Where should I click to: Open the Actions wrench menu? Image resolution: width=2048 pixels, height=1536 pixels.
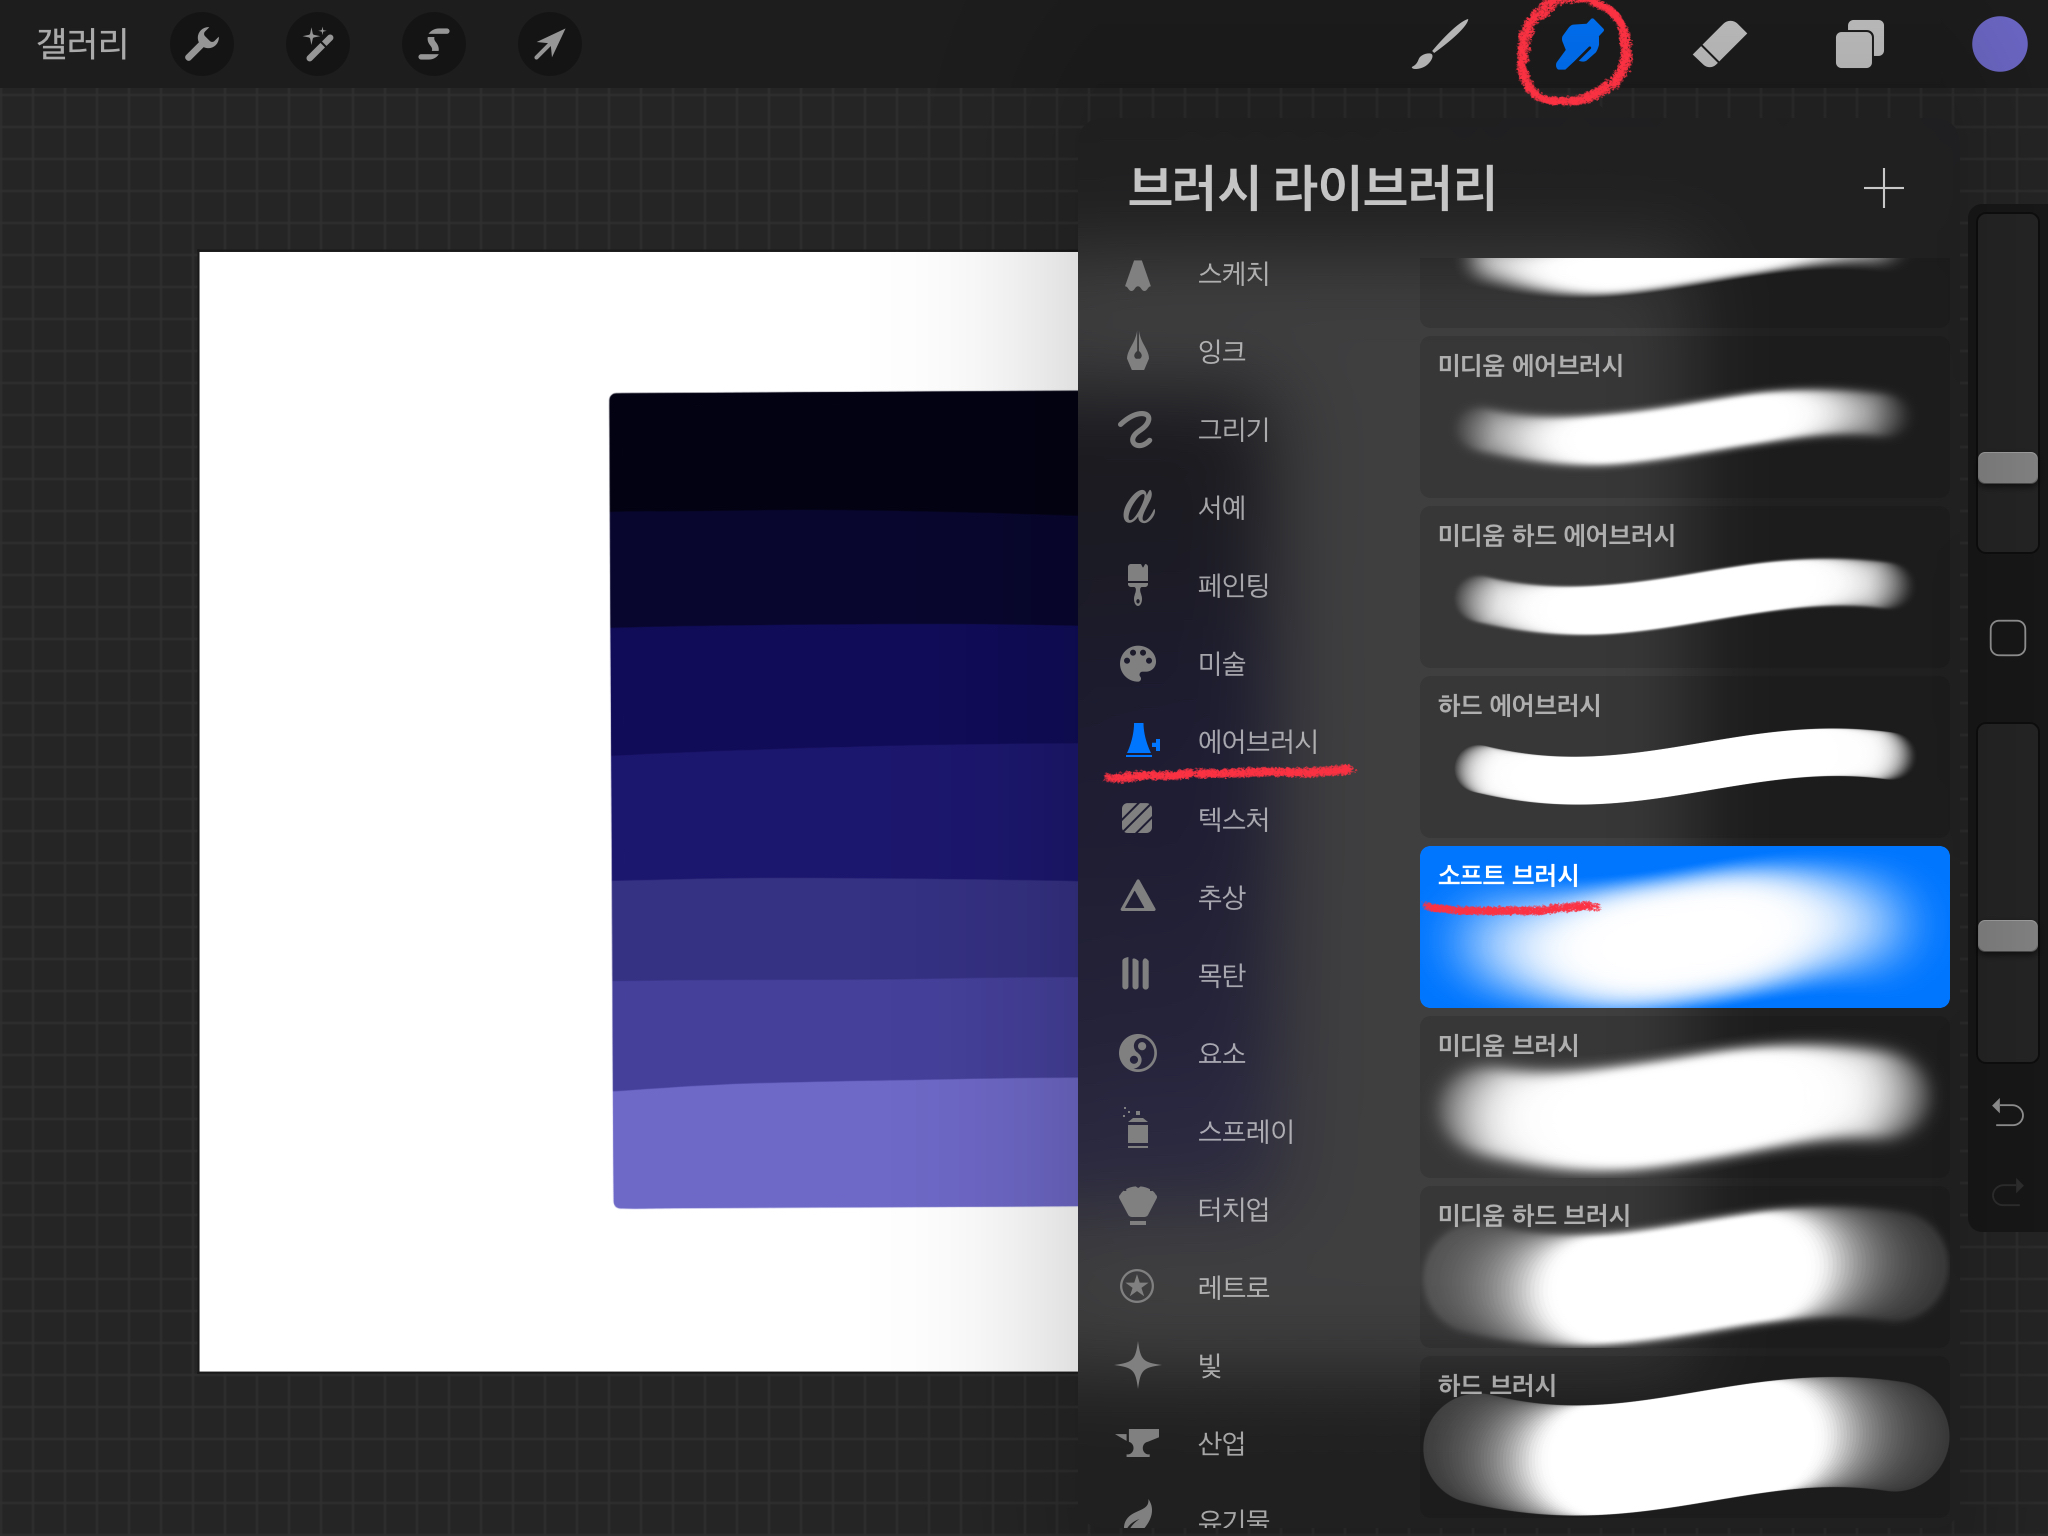[x=202, y=45]
